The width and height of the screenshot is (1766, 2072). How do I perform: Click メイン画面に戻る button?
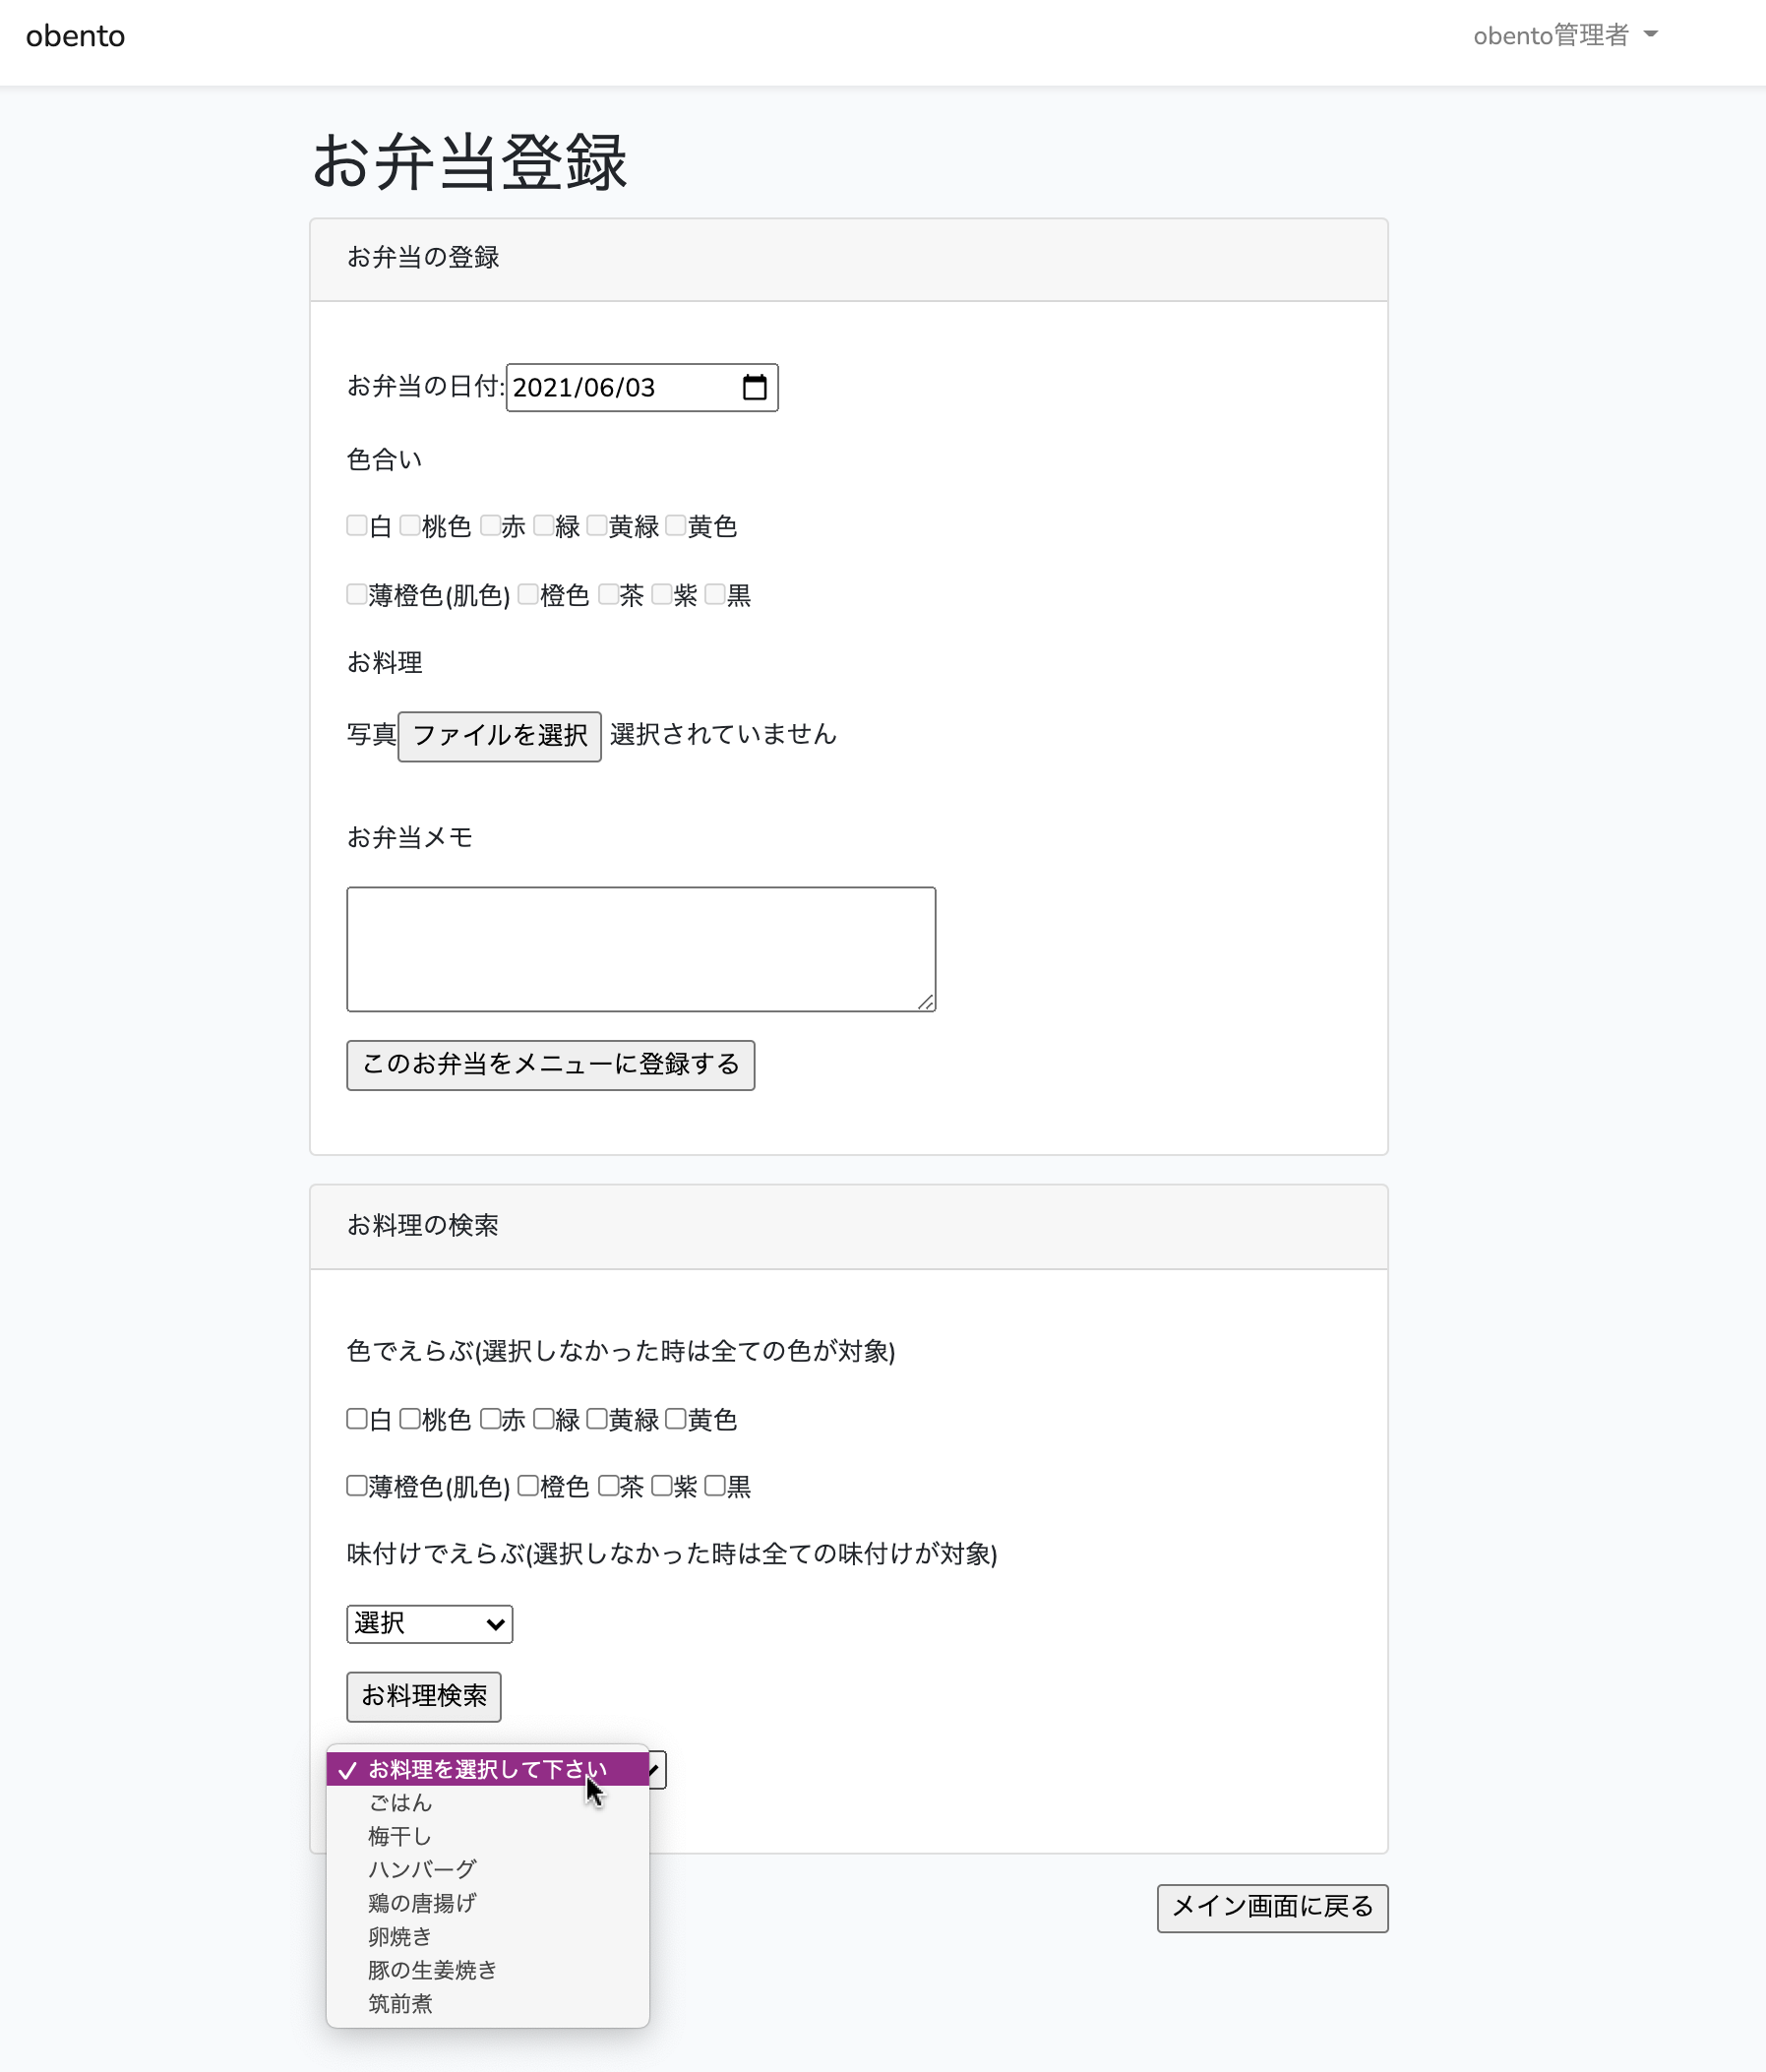1271,1907
